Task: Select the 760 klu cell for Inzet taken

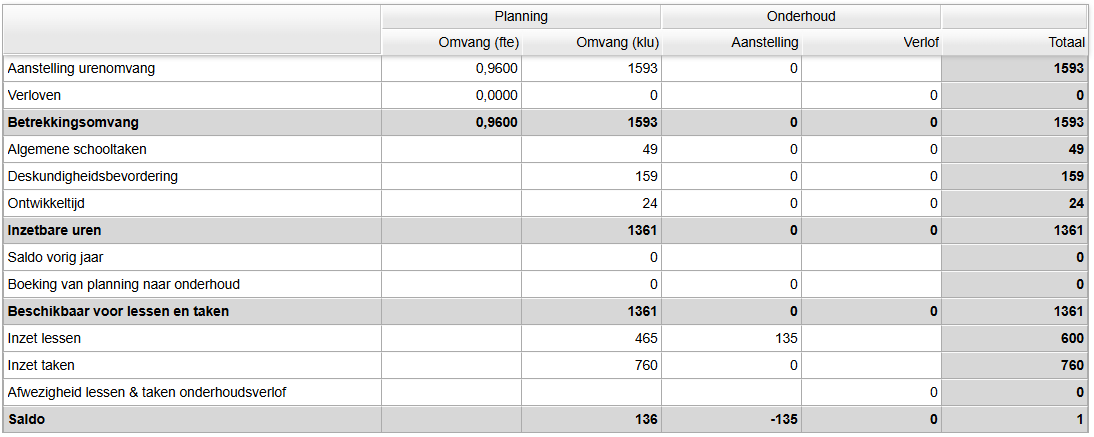Action: [x=646, y=365]
